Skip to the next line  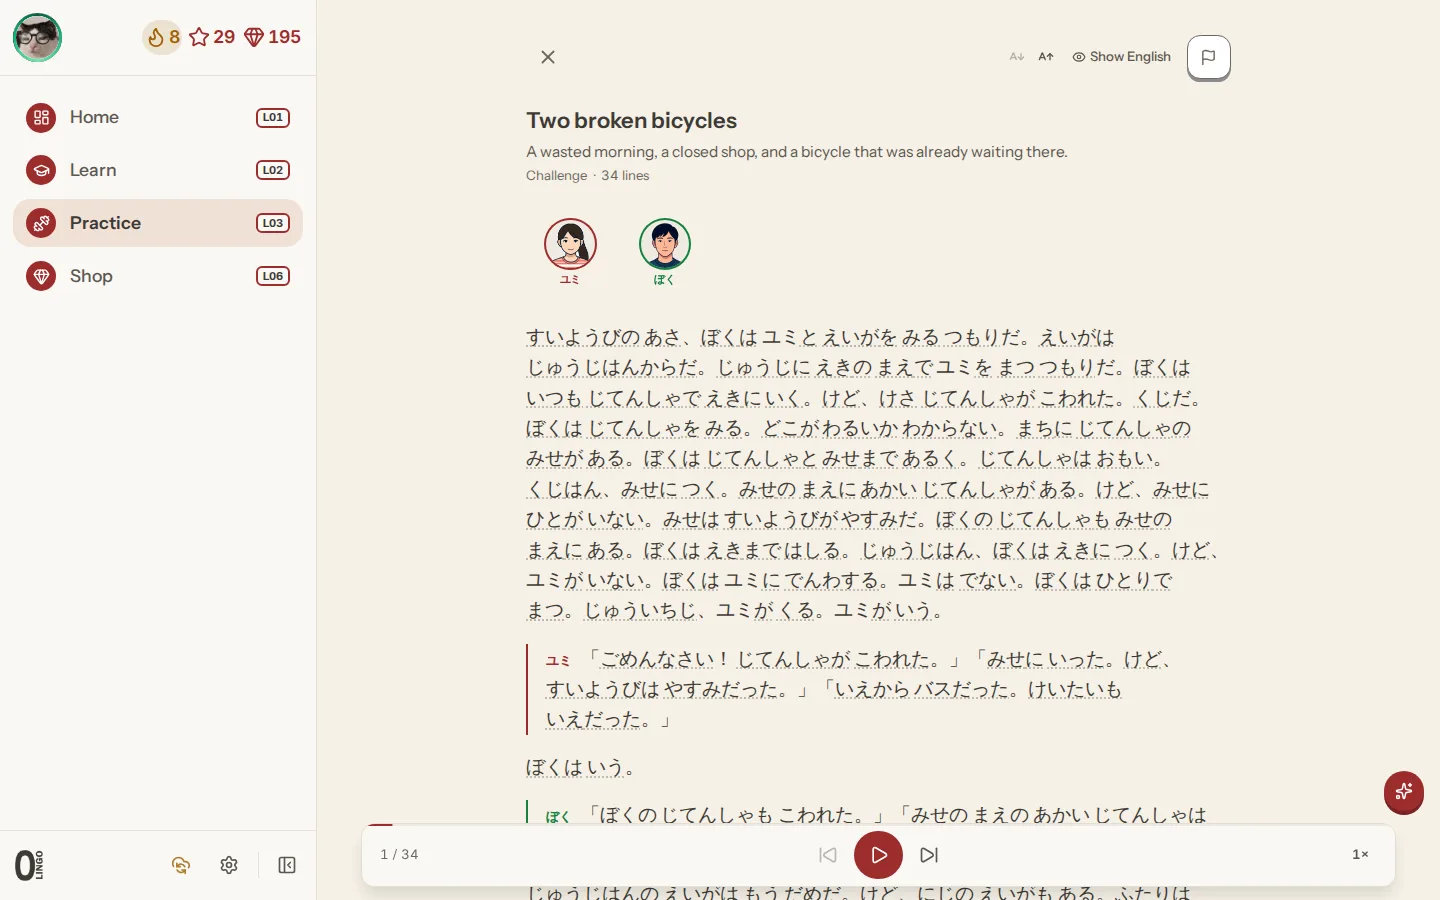coord(929,855)
